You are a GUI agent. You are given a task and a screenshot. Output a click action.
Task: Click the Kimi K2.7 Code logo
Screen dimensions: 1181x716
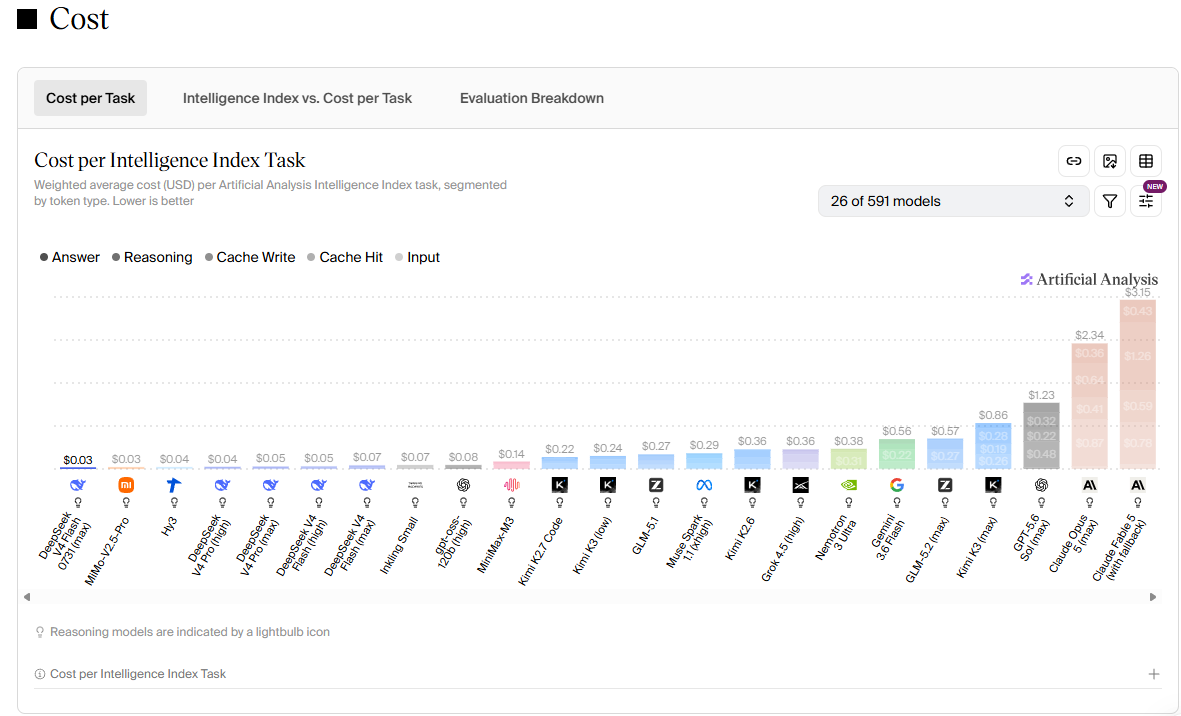tap(560, 485)
